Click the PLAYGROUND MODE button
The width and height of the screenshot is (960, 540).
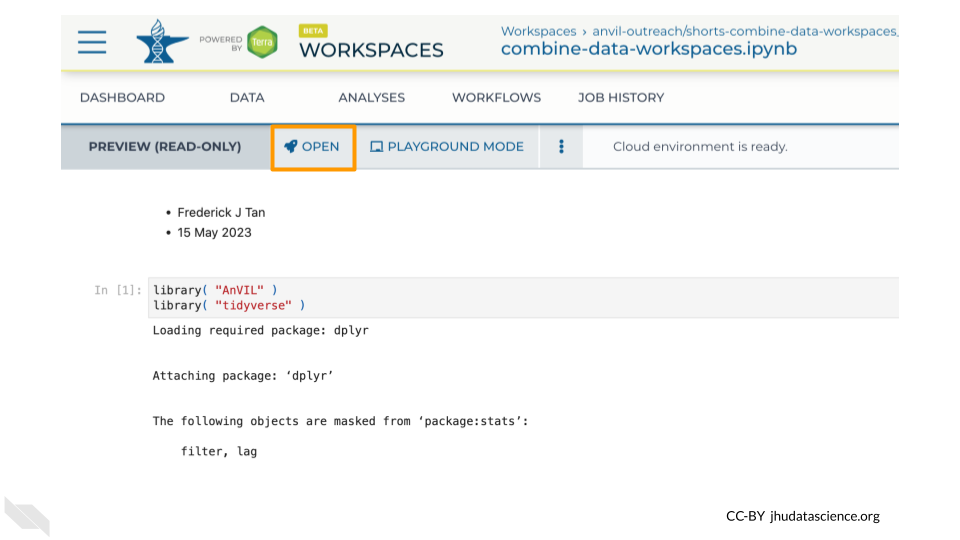coord(448,147)
